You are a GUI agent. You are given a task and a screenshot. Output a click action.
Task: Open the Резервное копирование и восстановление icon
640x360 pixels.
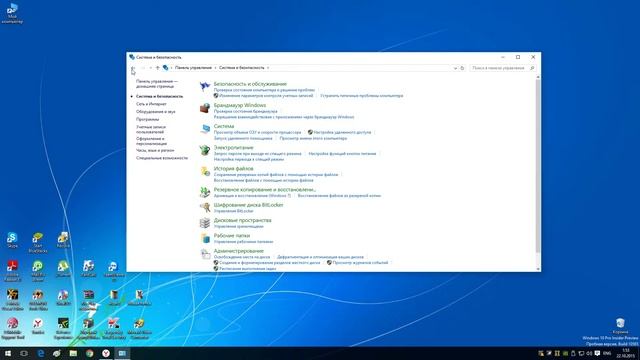pyautogui.click(x=204, y=192)
